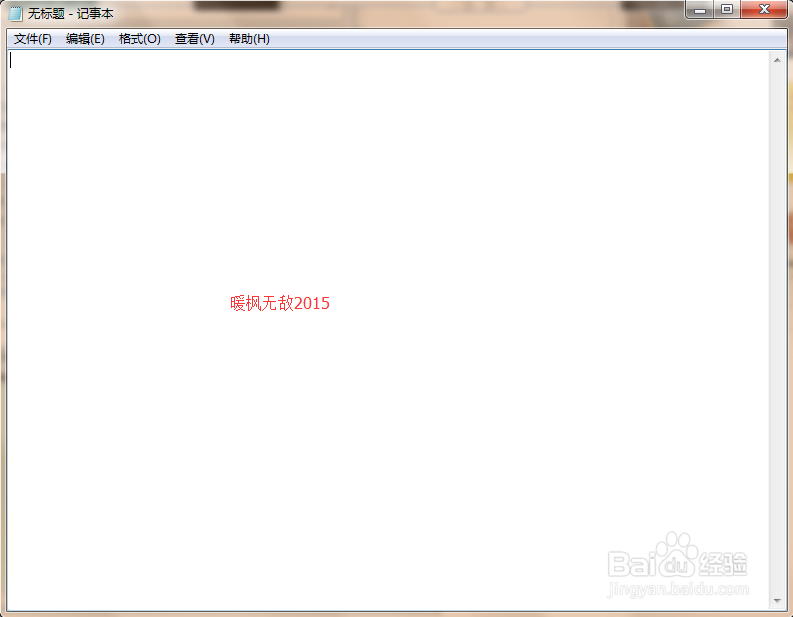Open the 编辑(E) menu
Viewport: 793px width, 617px height.
click(85, 39)
